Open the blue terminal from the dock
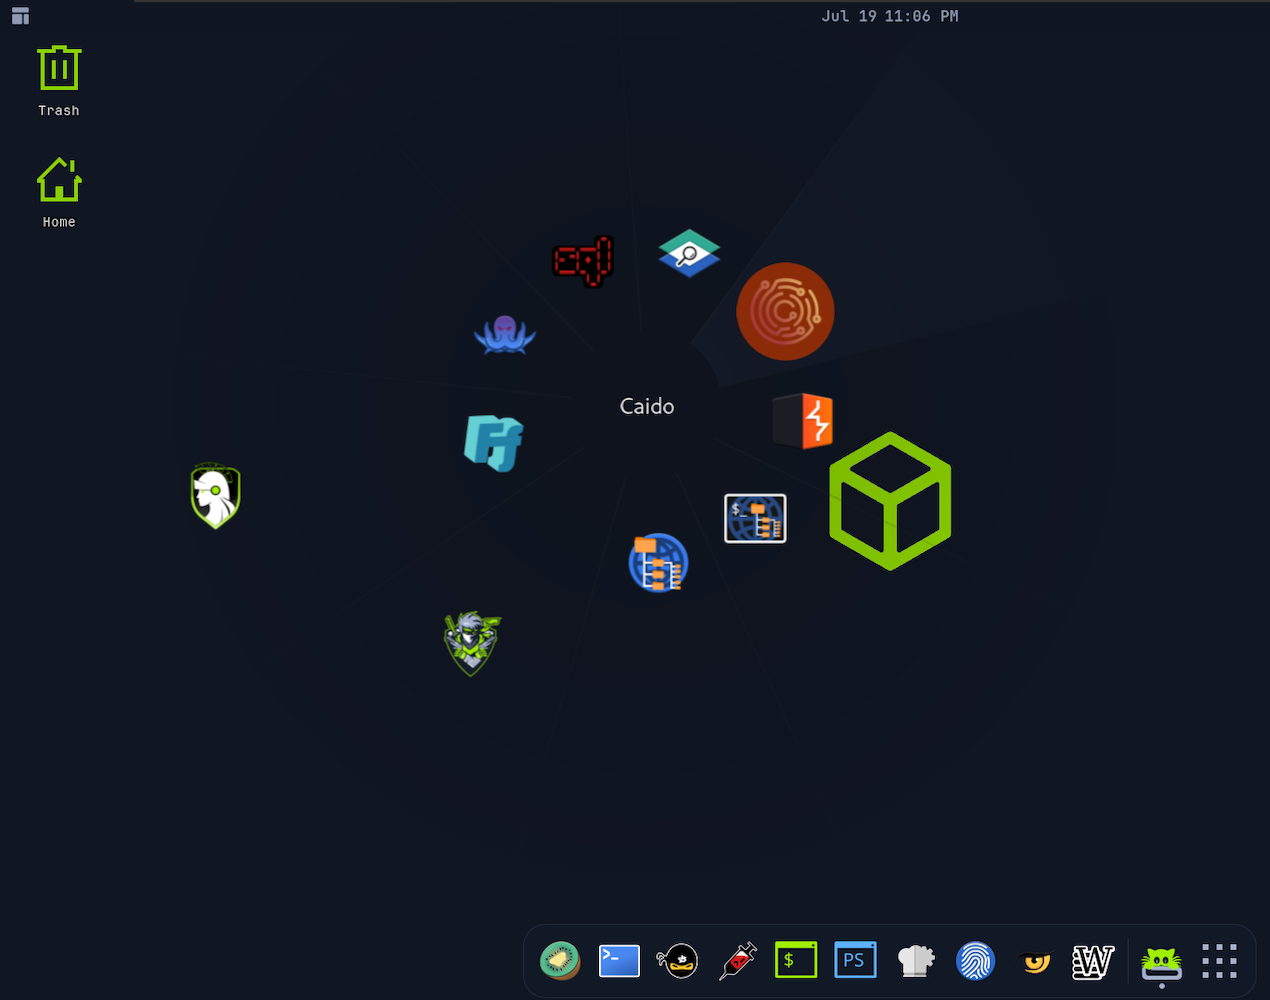Viewport: 1270px width, 1000px height. [x=619, y=960]
